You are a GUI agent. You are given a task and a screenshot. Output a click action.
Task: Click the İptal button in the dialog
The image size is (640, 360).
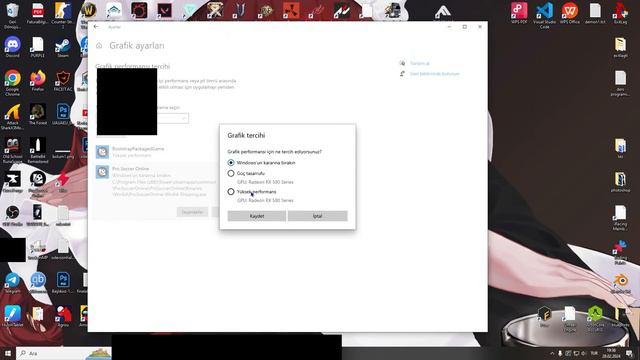click(318, 216)
